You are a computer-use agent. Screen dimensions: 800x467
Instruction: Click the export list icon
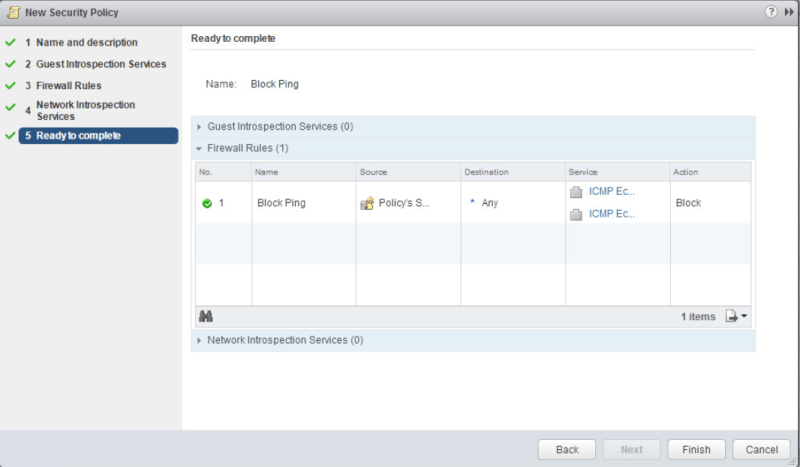coord(734,316)
